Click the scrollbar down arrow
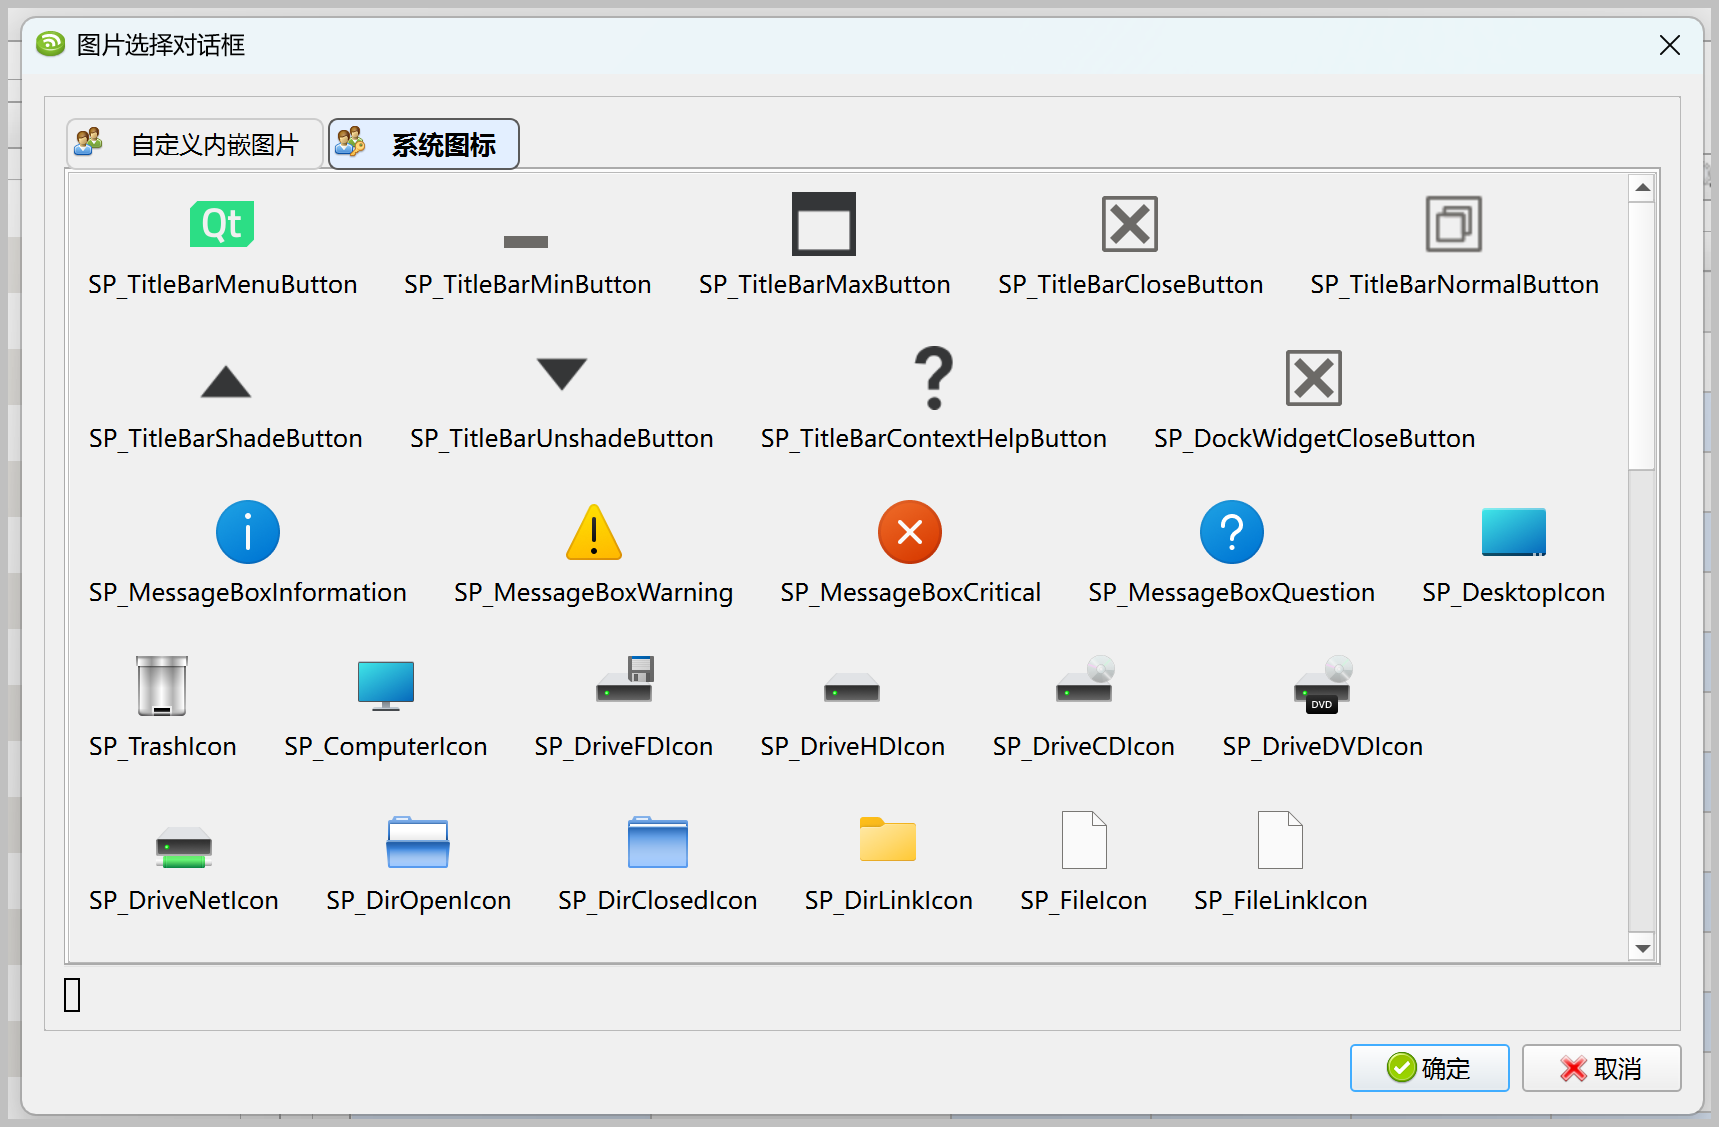1719x1127 pixels. [1641, 947]
